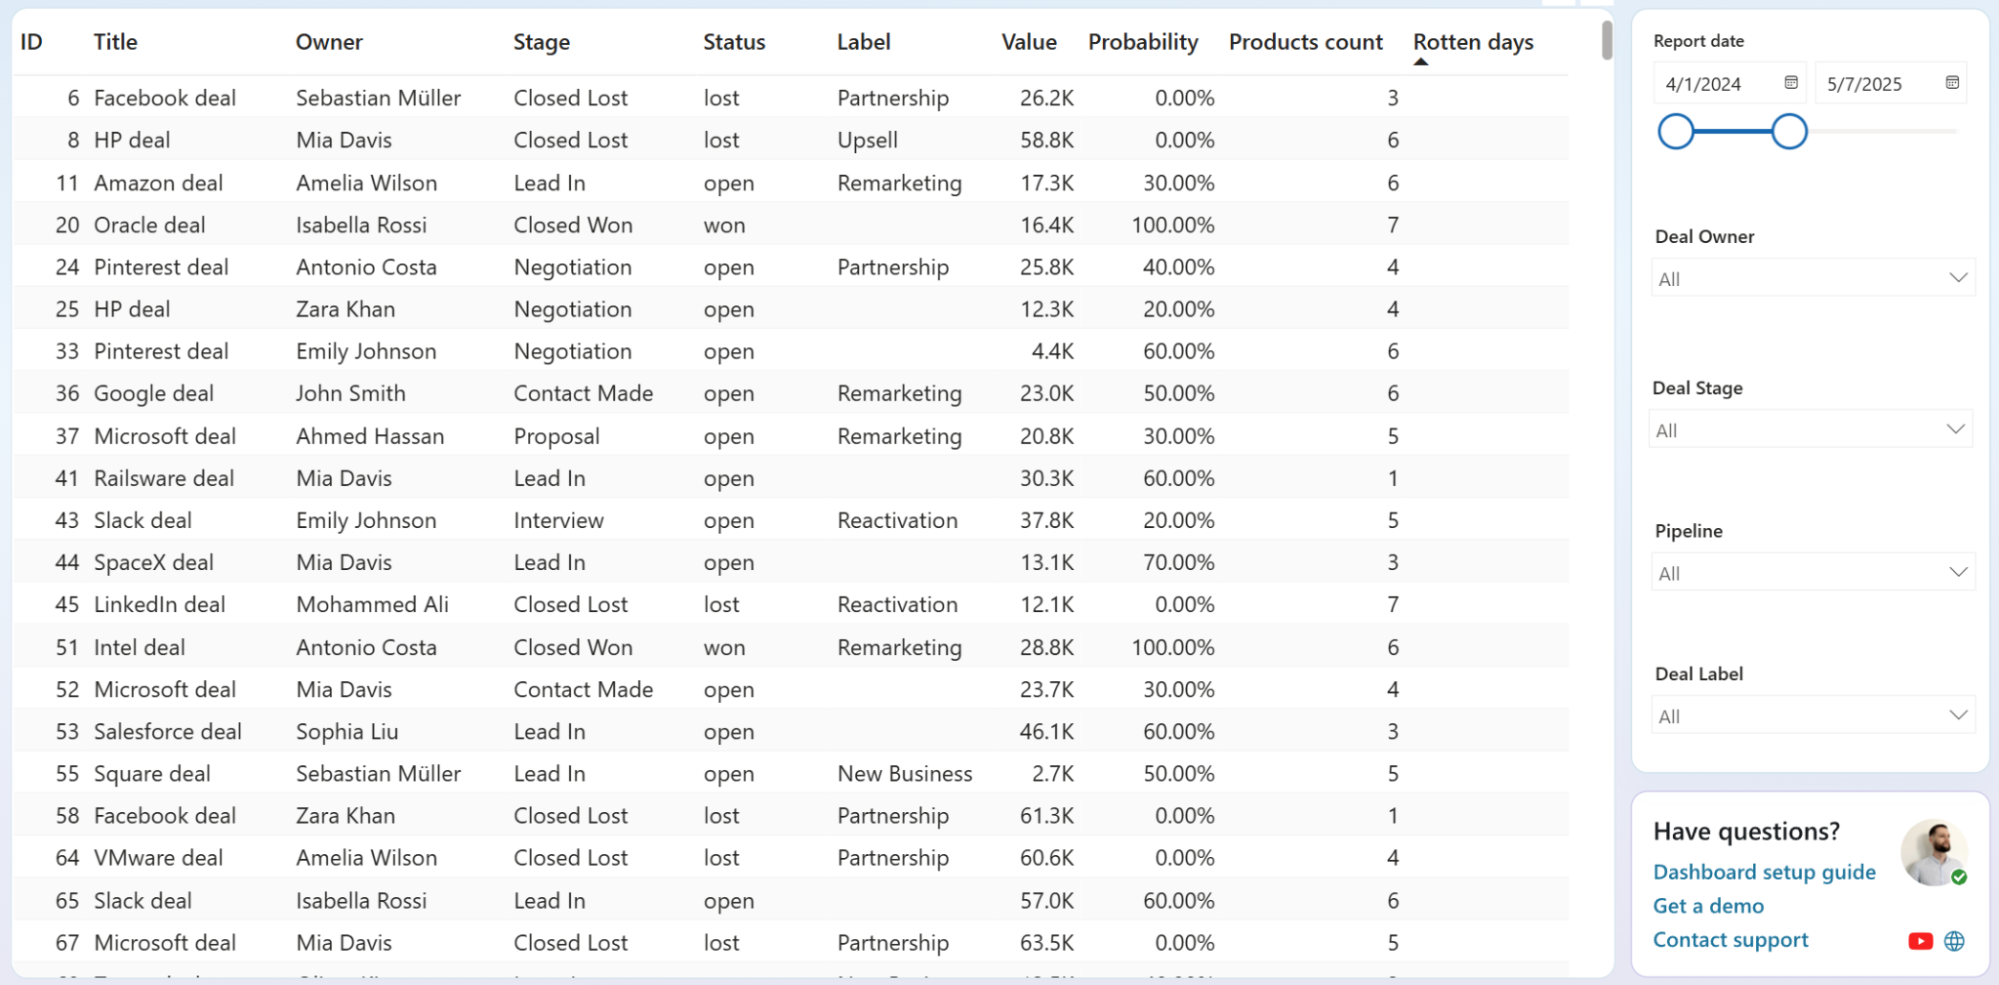Follow the Get a demo link
The image size is (1999, 985).
tap(1708, 906)
